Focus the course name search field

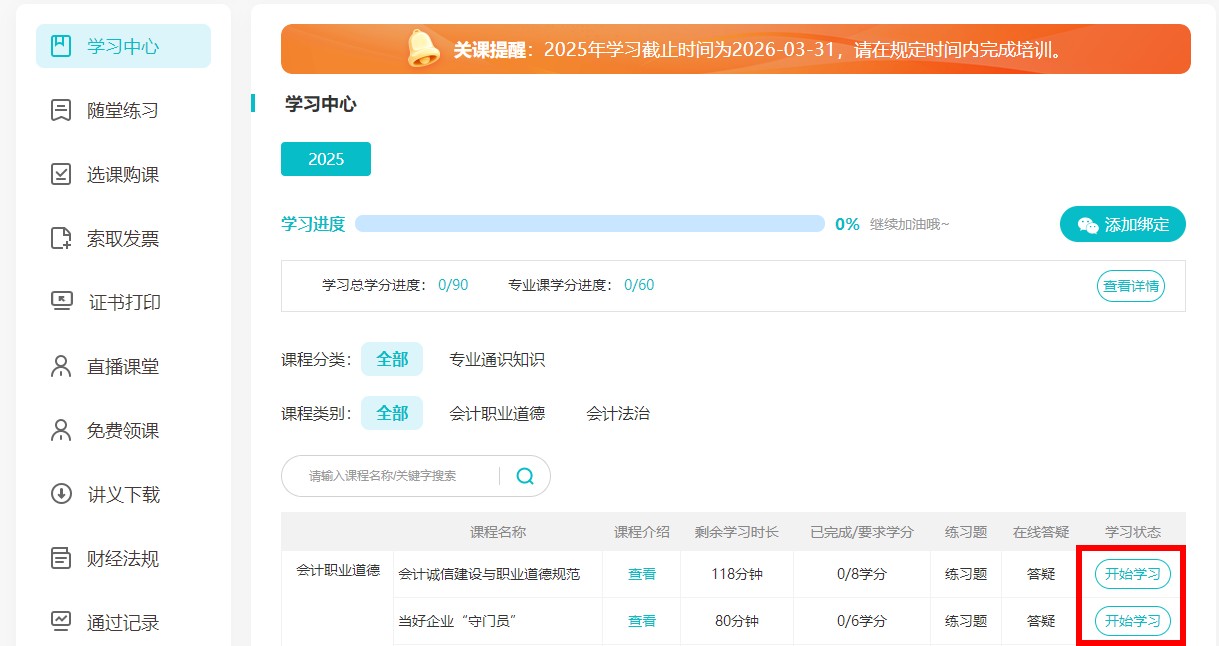(x=400, y=476)
